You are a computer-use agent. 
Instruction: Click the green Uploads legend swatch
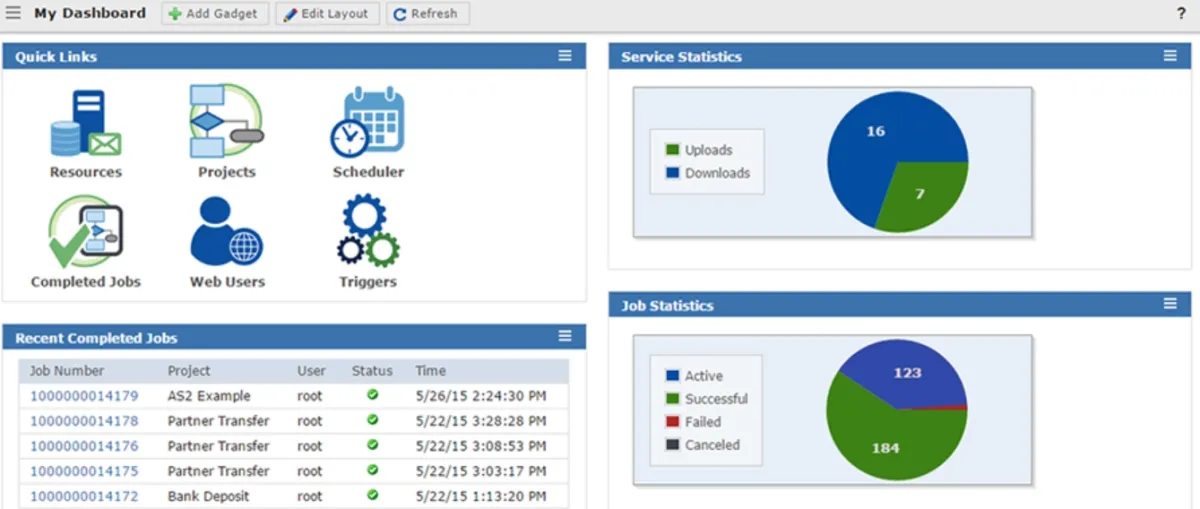pos(673,150)
